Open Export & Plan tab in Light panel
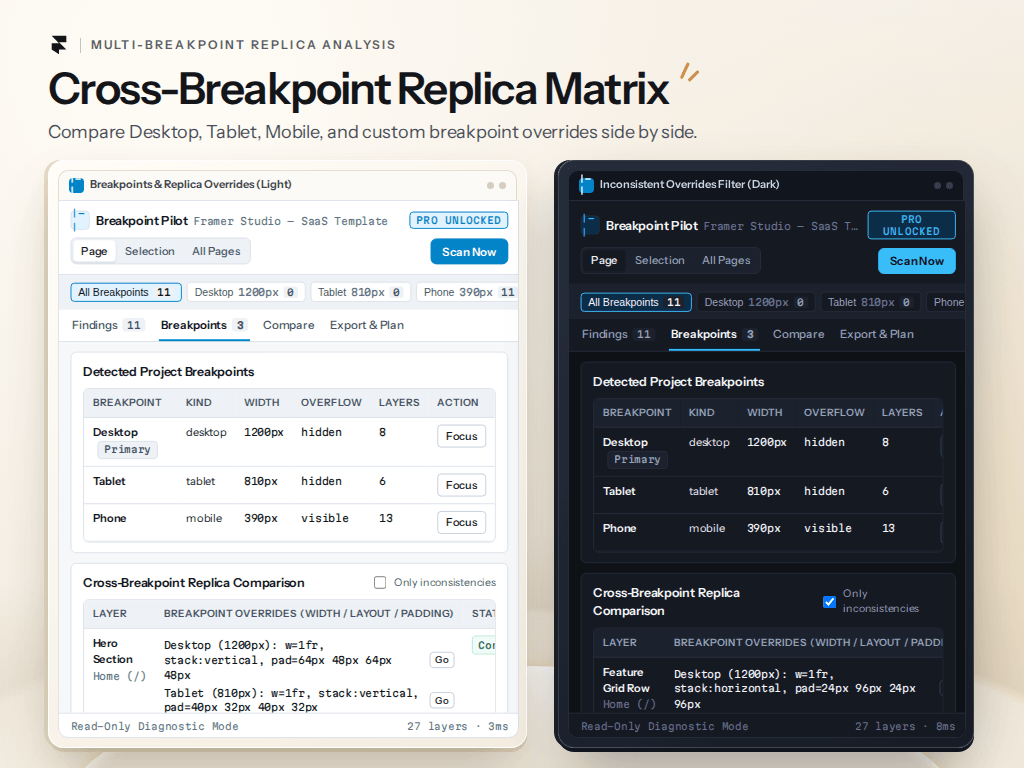Image resolution: width=1024 pixels, height=768 pixels. pyautogui.click(x=366, y=325)
